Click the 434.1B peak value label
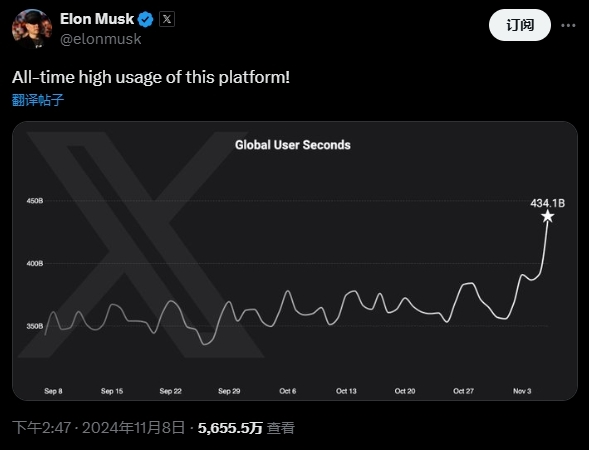The width and height of the screenshot is (589, 450). [547, 203]
